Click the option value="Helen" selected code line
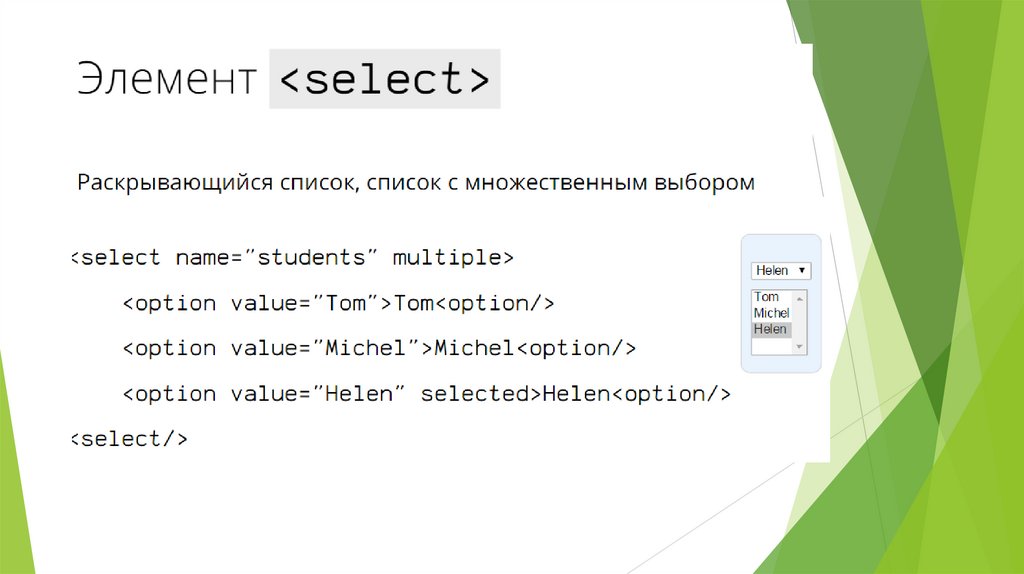The image size is (1024, 574). (426, 394)
